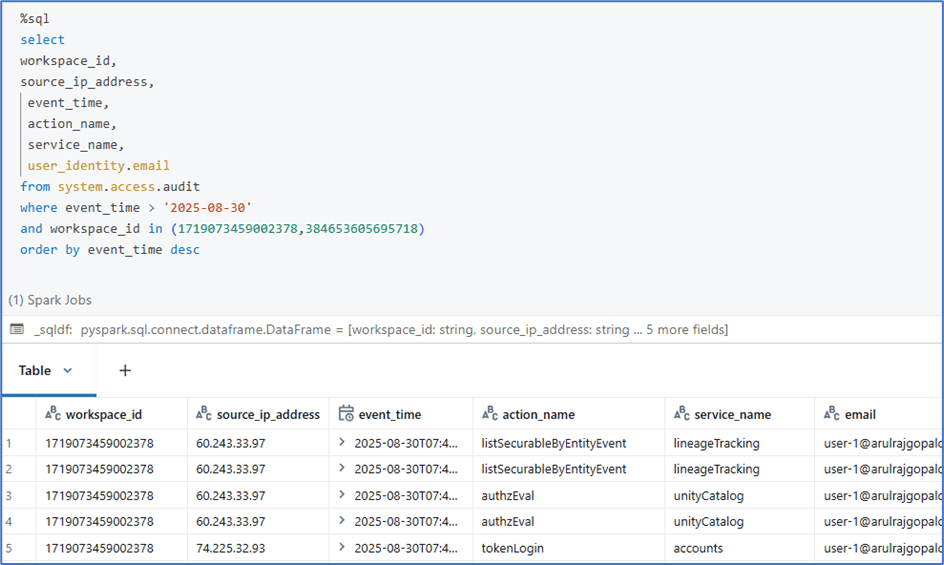Open the dropdown arrow on the Table tab
Screen dimensions: 944x565
coord(68,370)
